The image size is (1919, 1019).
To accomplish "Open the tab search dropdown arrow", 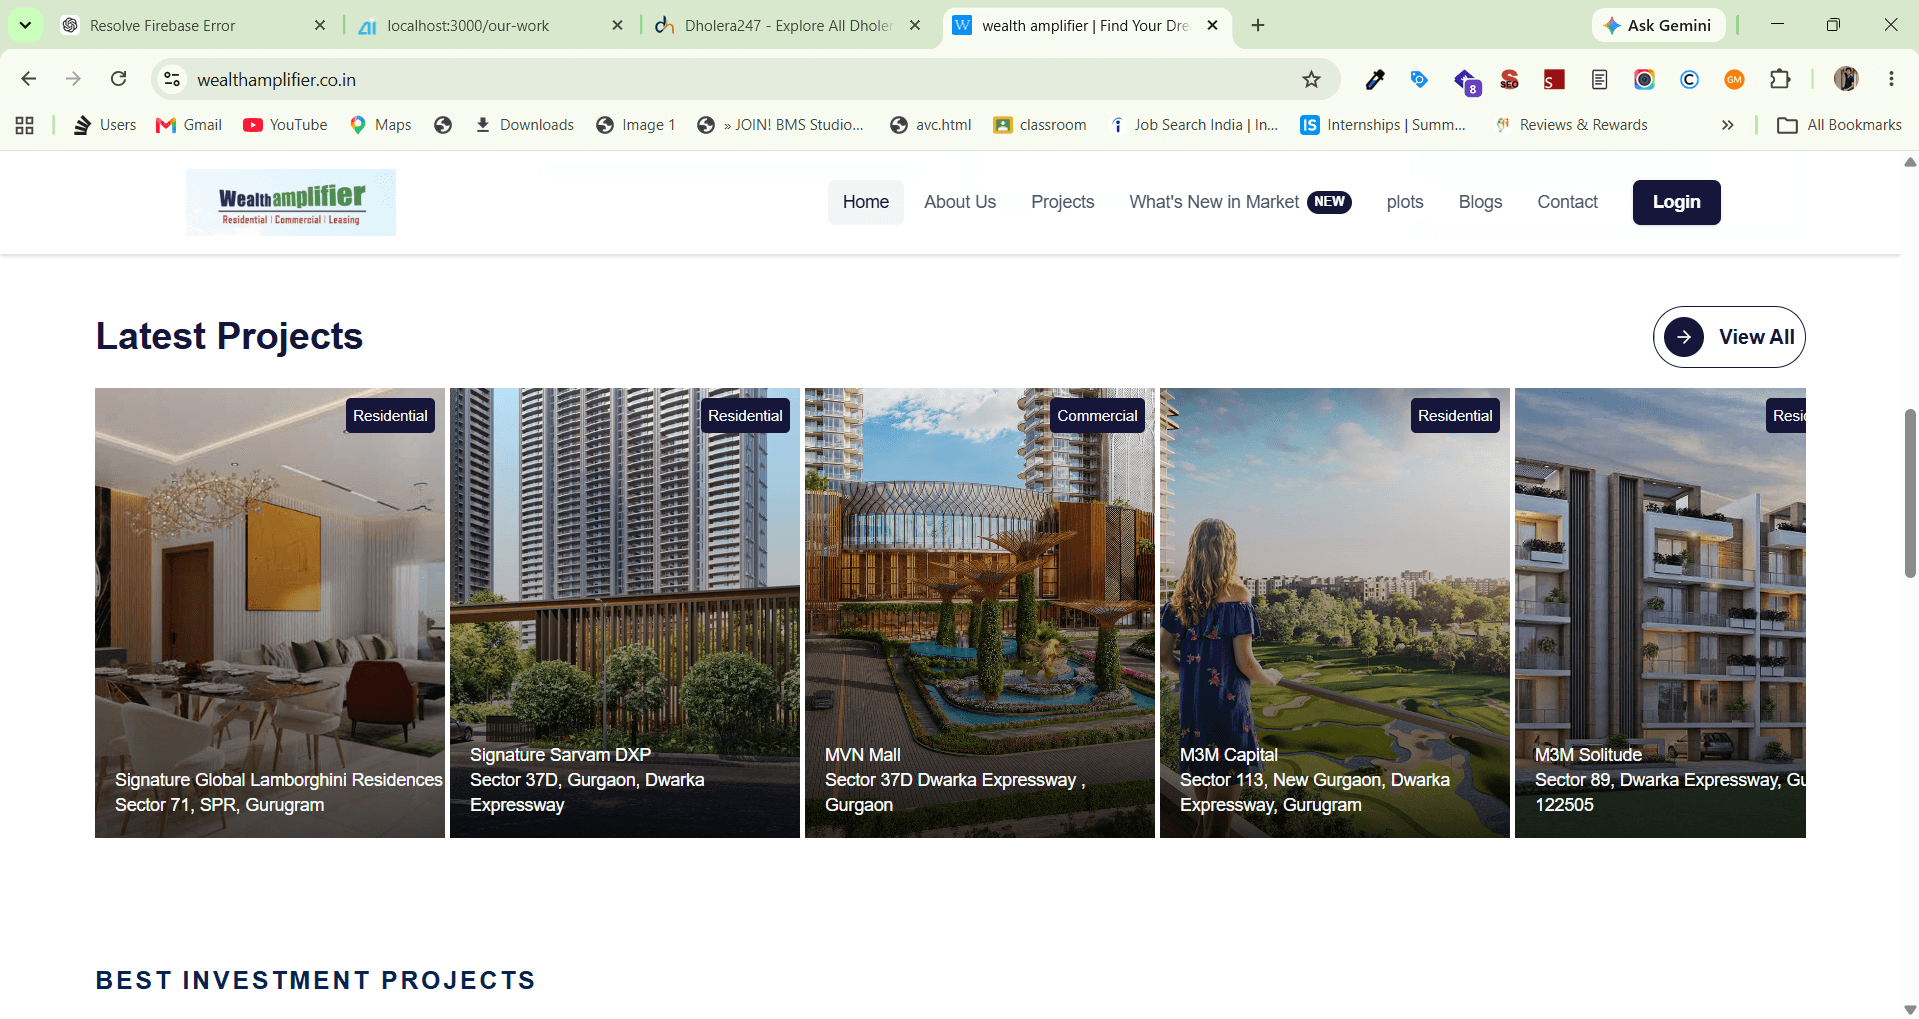I will tap(25, 25).
